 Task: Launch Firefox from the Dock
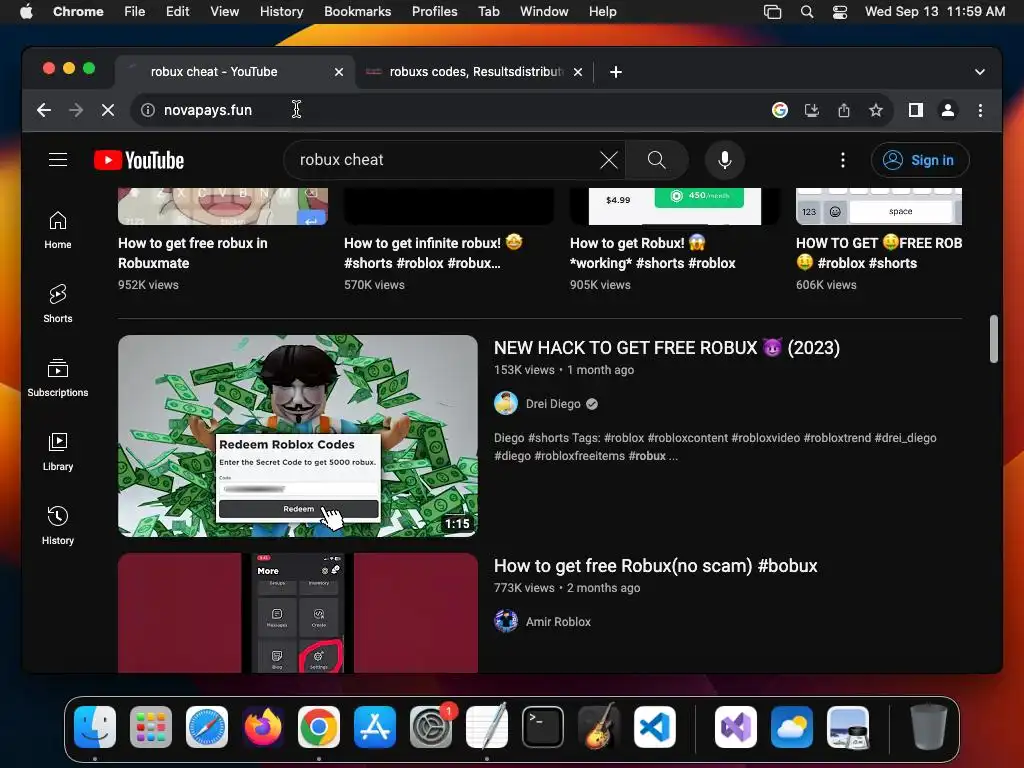point(263,727)
